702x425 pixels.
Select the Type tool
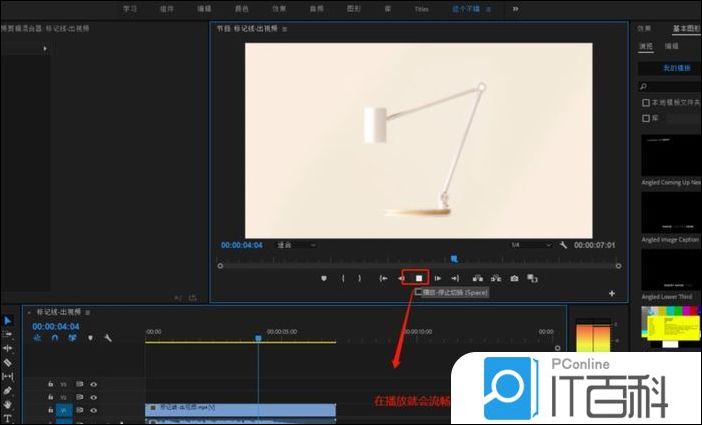point(8,418)
